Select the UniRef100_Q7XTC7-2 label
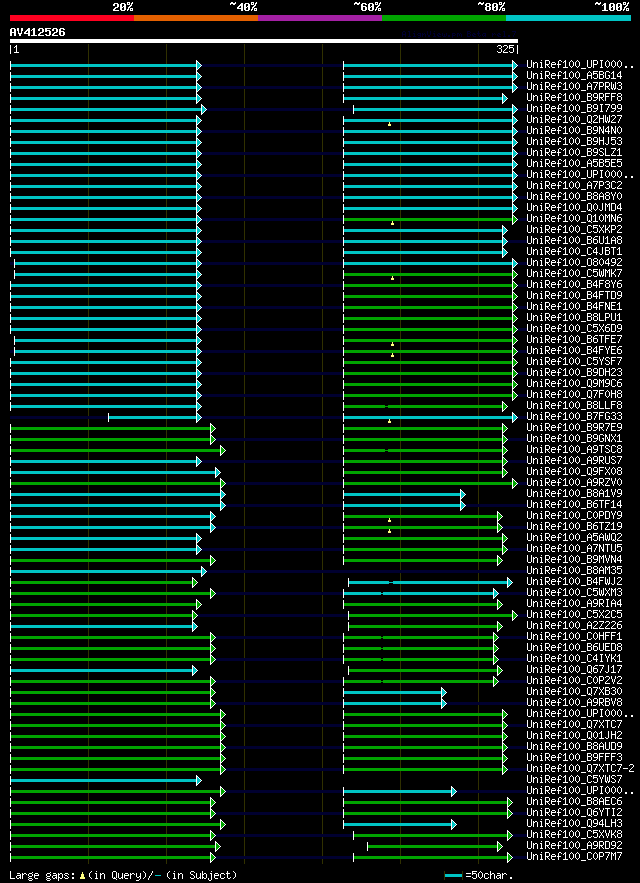 coord(580,769)
